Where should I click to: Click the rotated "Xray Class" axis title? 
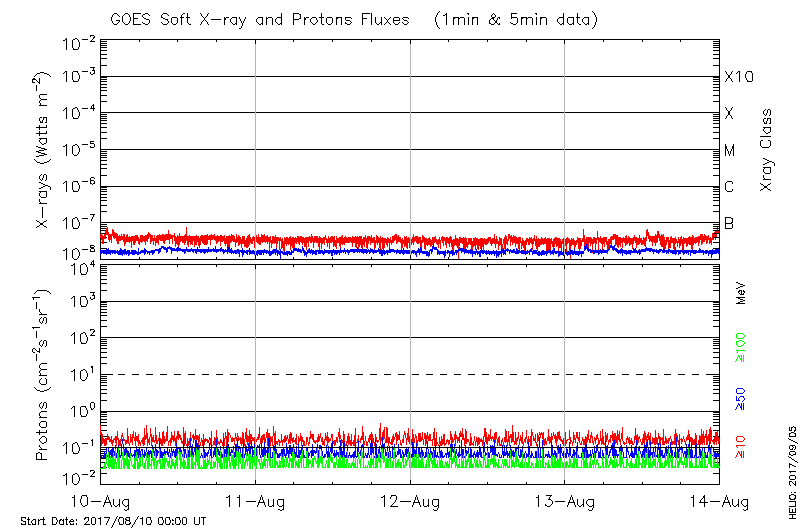(766, 150)
